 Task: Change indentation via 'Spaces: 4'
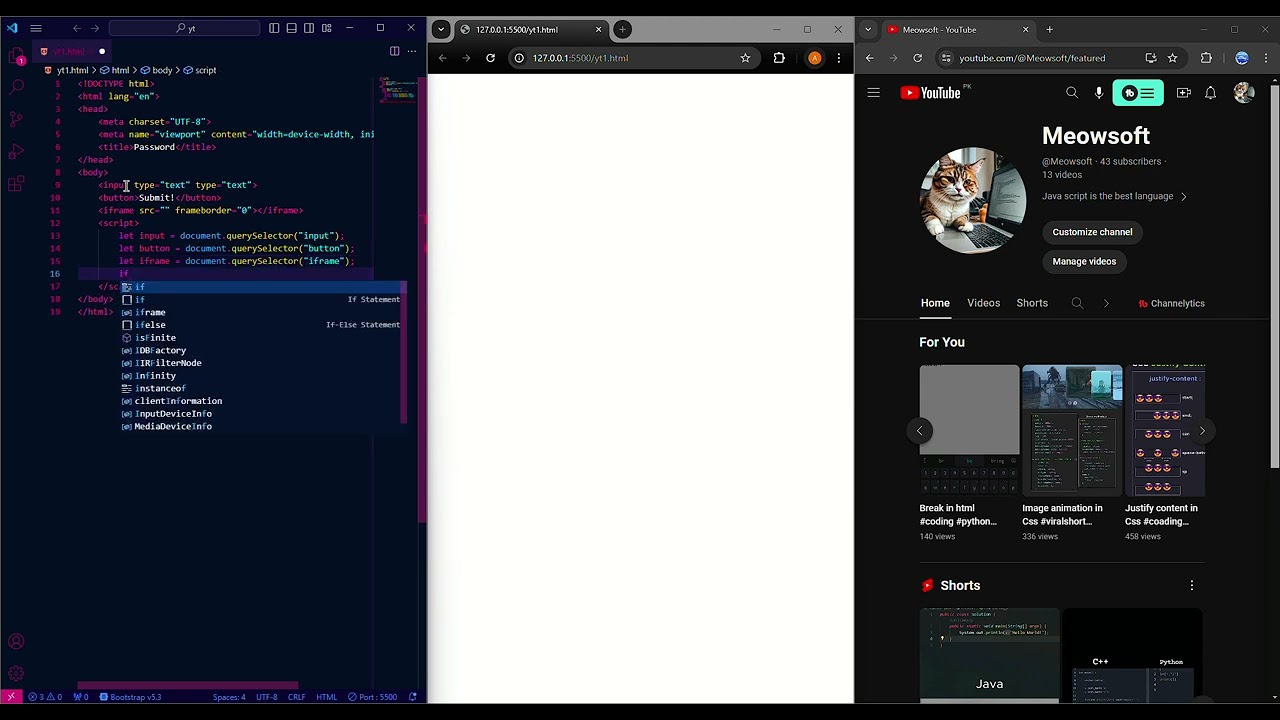(x=229, y=697)
